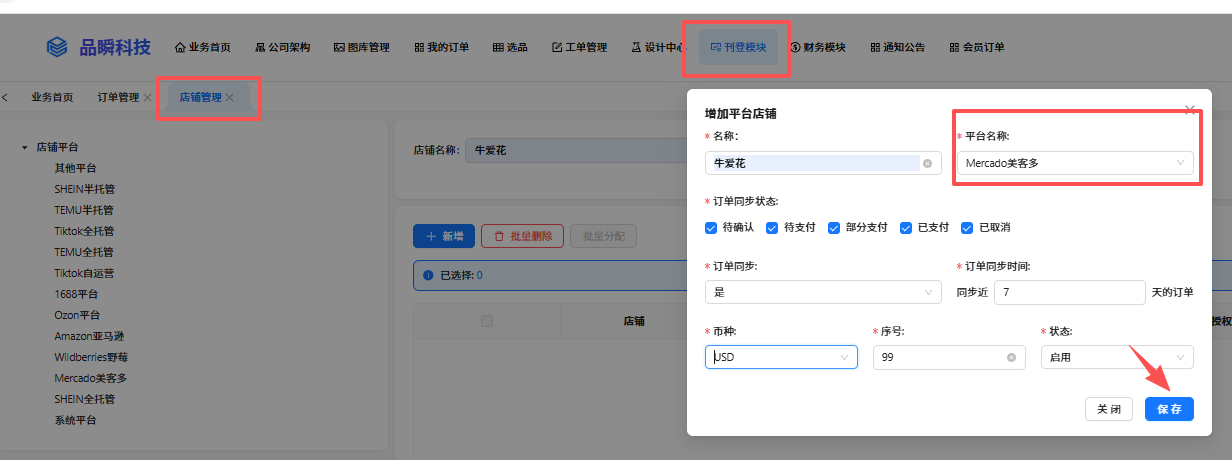1232x460 pixels.
Task: Open the 会员订单 menu
Action: tap(976, 47)
